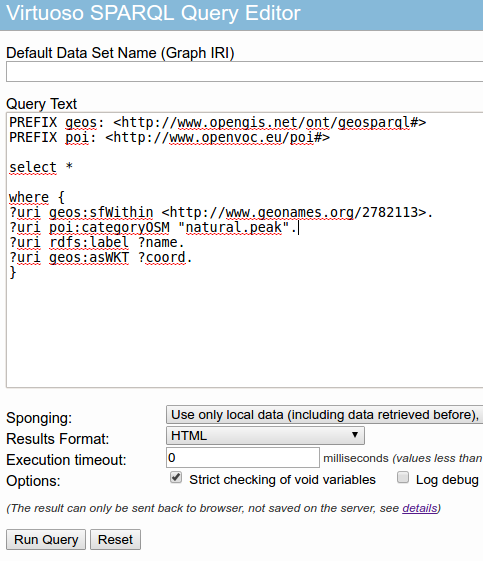Click the milliseconds note beside timeout field
Viewport: 483px width, 561px height.
click(403, 458)
